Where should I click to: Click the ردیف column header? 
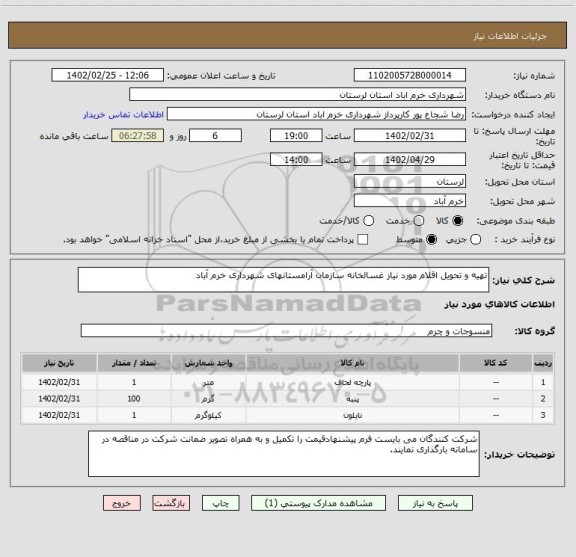(543, 363)
